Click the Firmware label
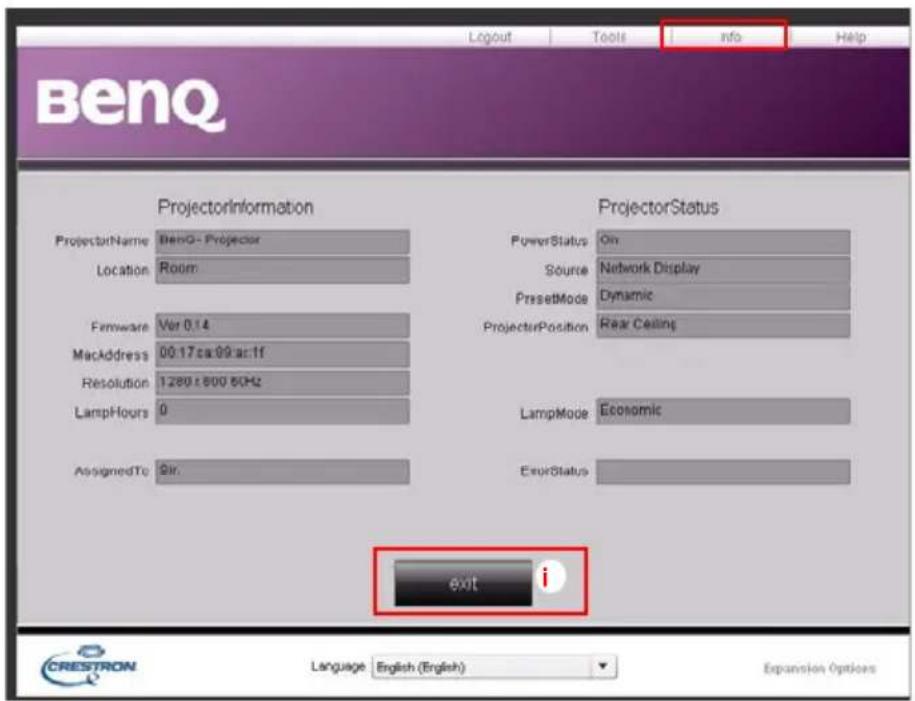This screenshot has width=915, height=701. (x=120, y=327)
